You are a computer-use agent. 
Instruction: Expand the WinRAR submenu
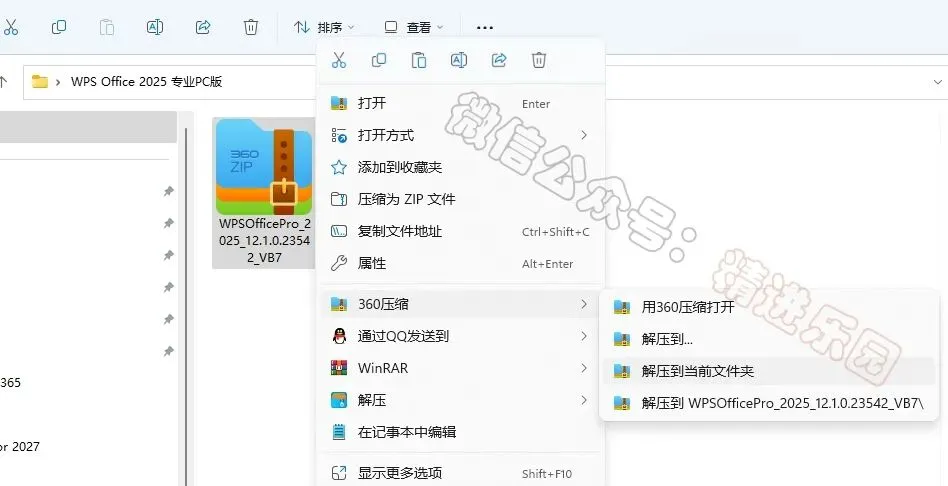pos(461,368)
